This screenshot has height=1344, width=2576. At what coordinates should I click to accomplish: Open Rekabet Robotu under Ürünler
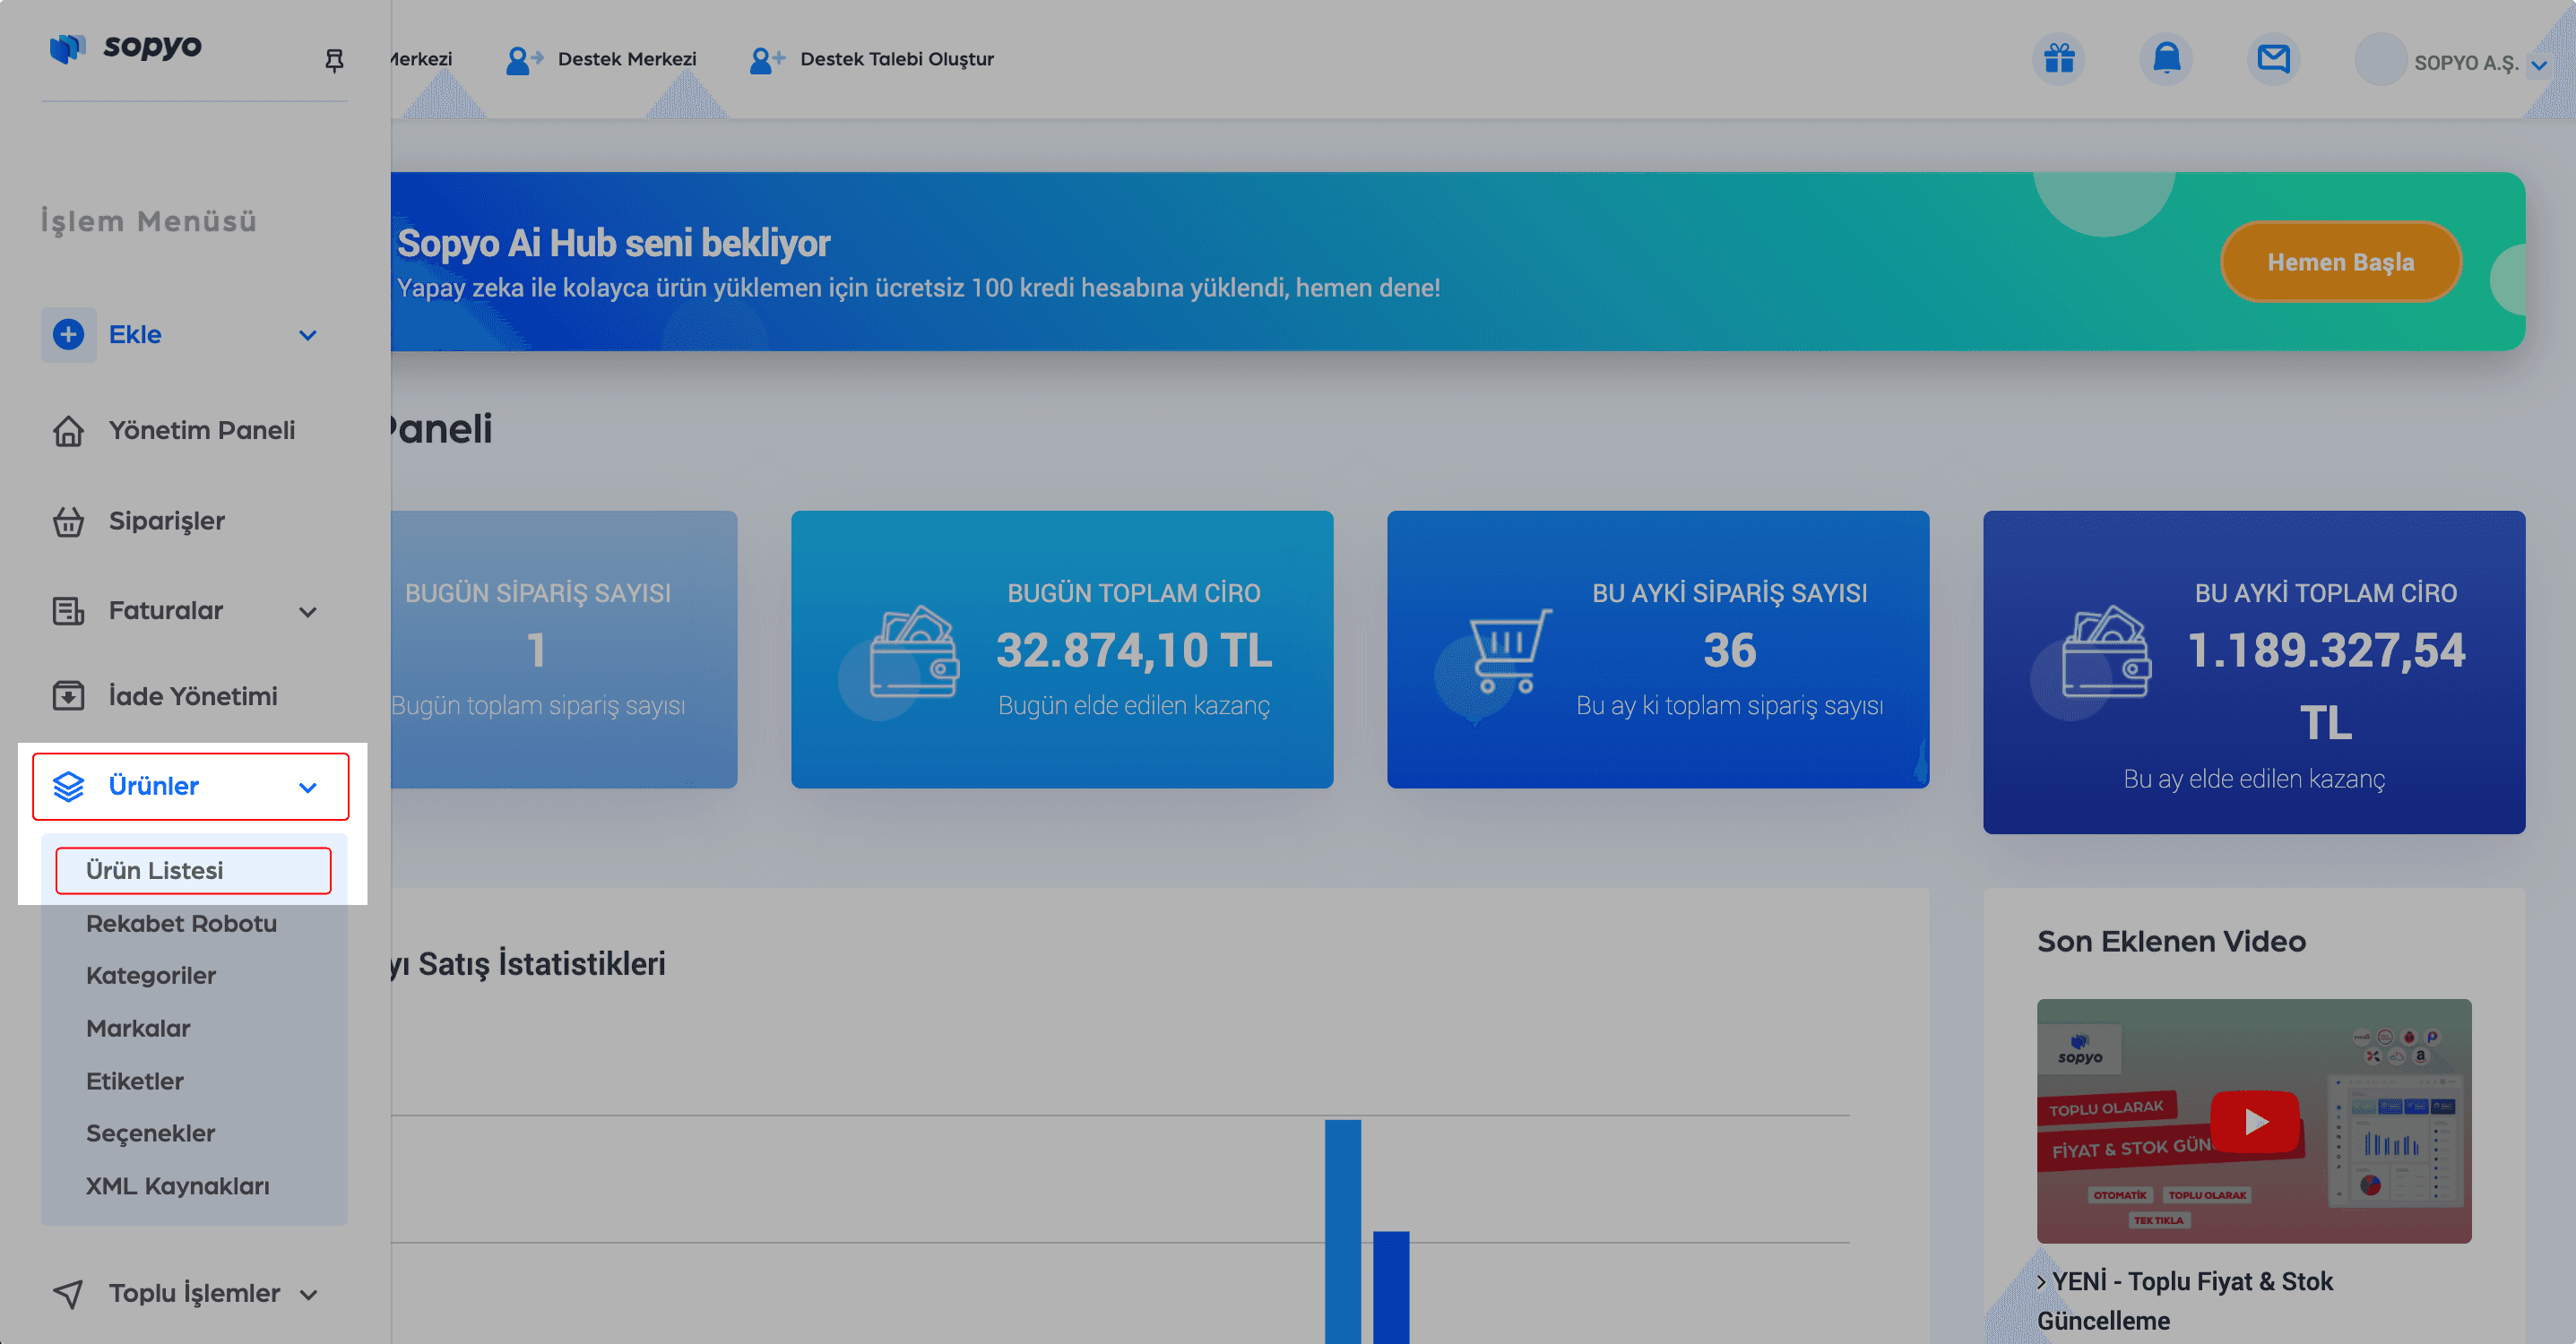point(181,923)
